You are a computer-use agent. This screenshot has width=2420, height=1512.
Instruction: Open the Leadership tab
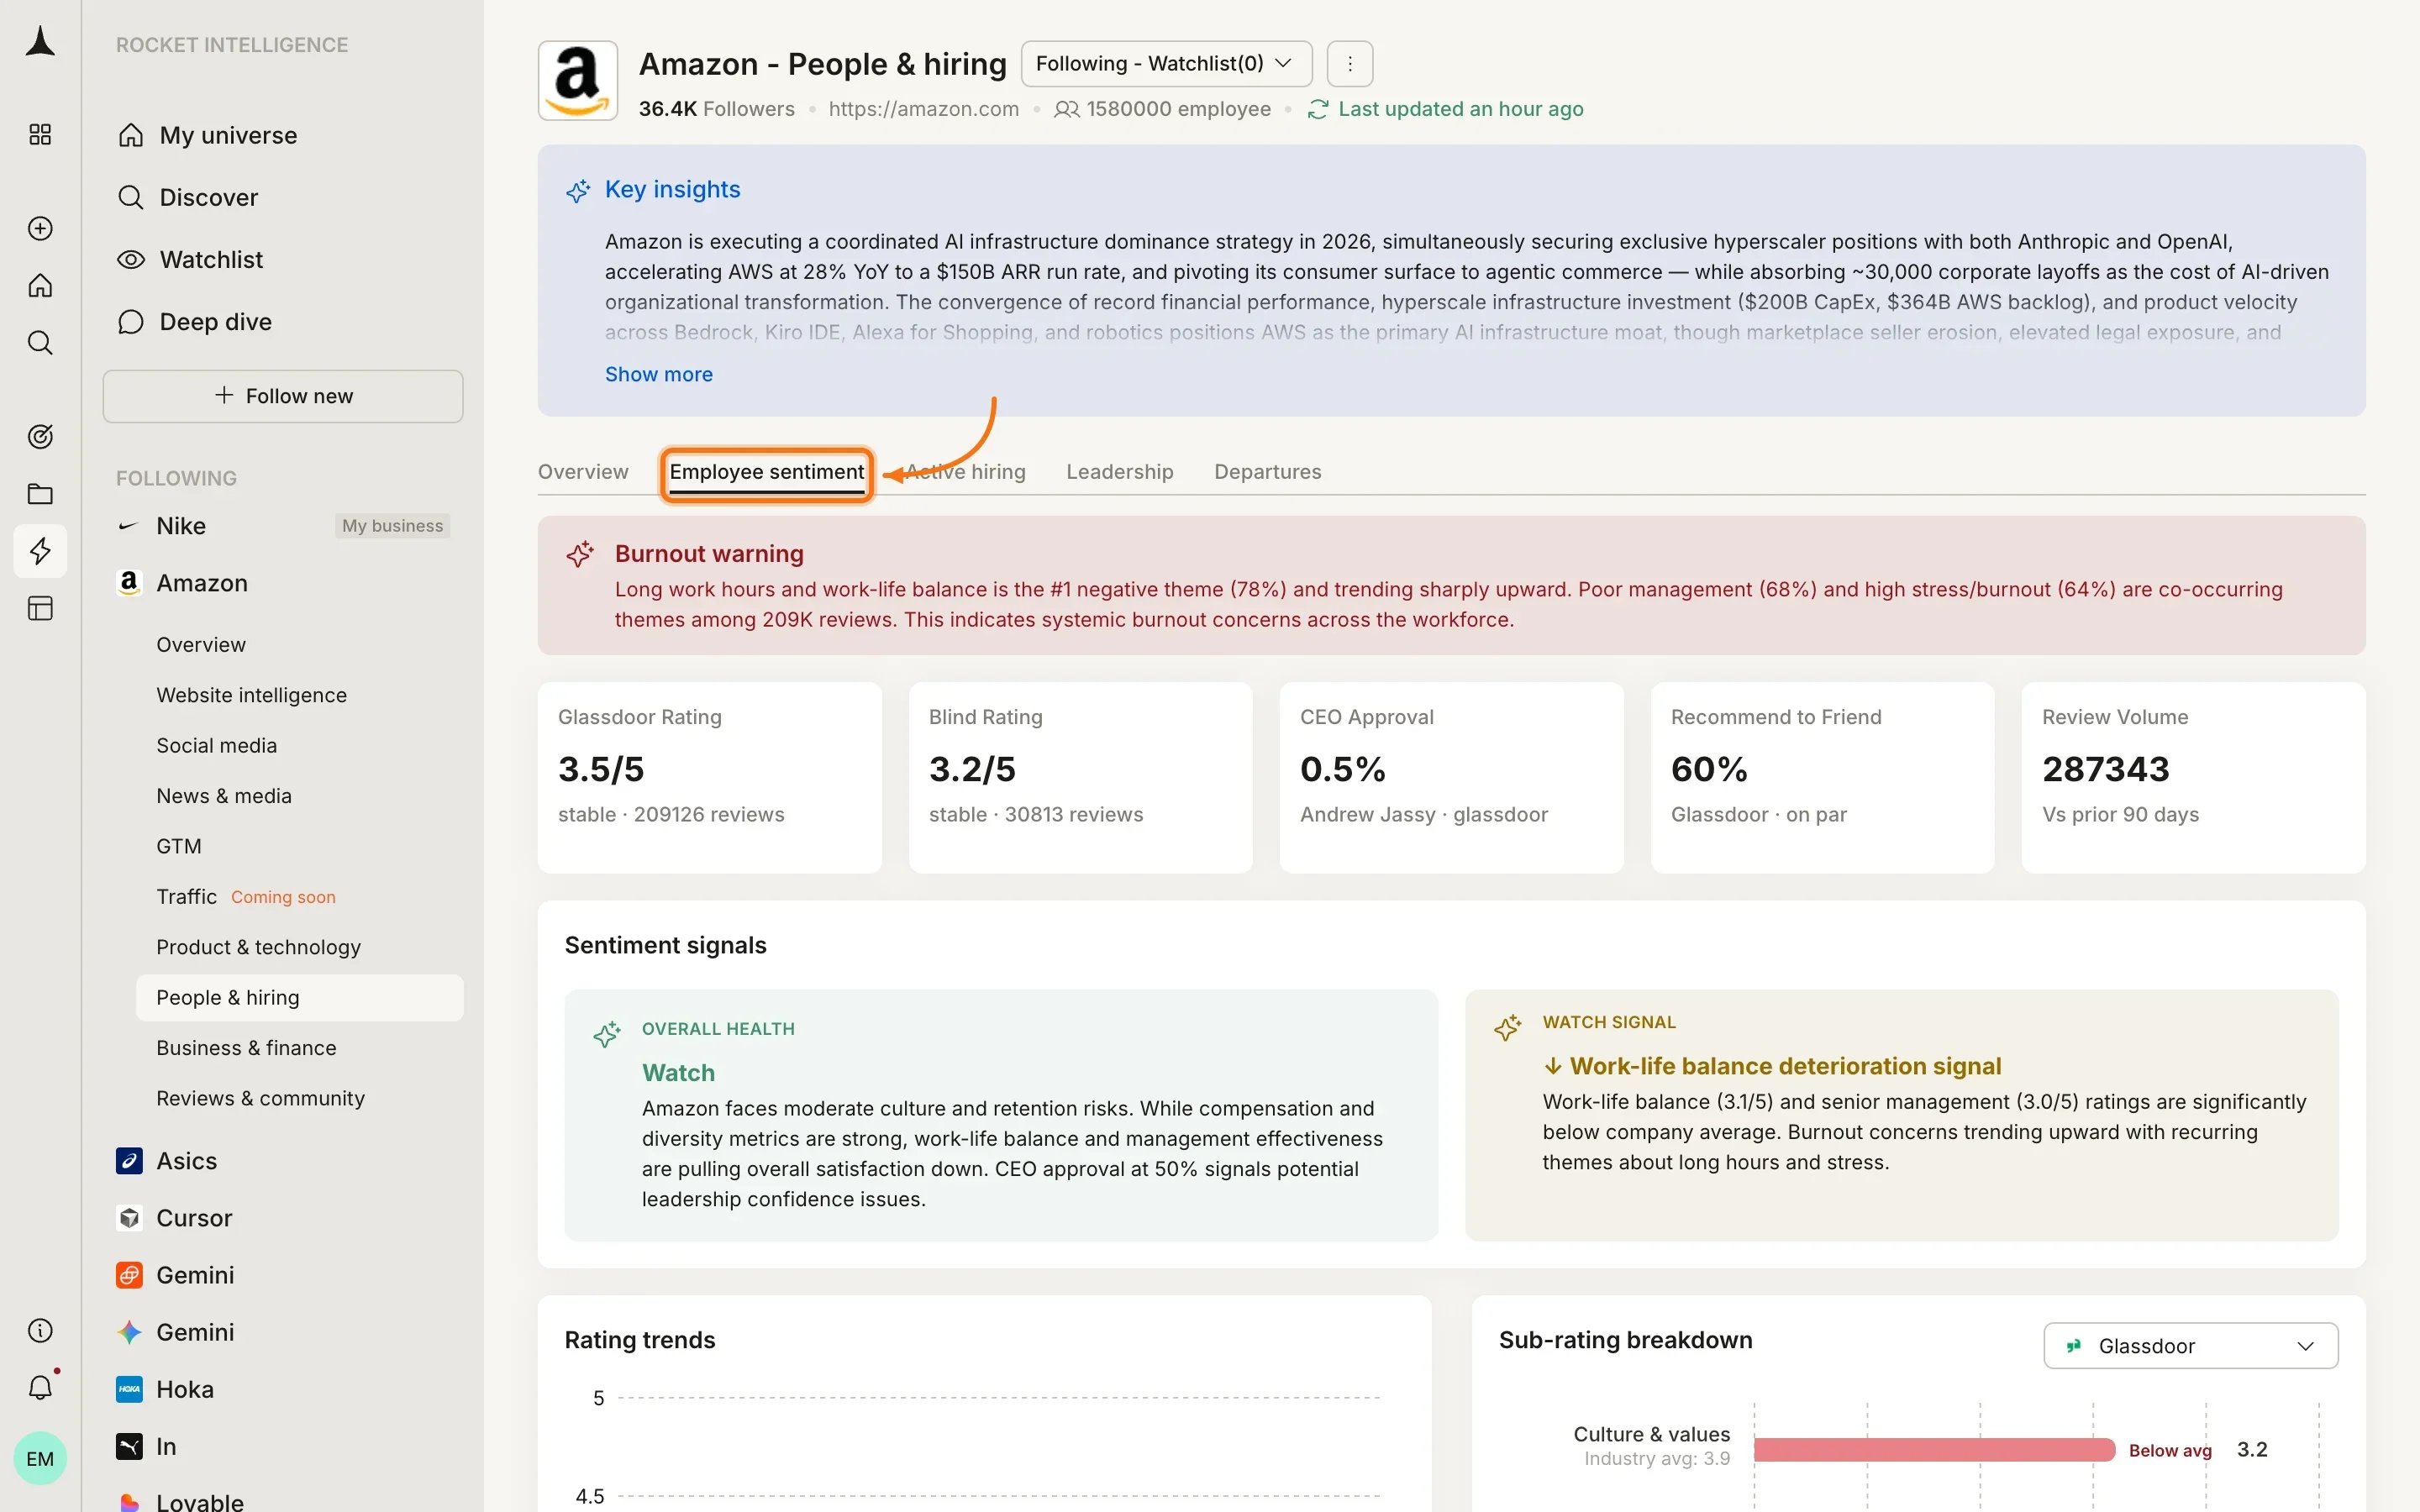pyautogui.click(x=1119, y=472)
